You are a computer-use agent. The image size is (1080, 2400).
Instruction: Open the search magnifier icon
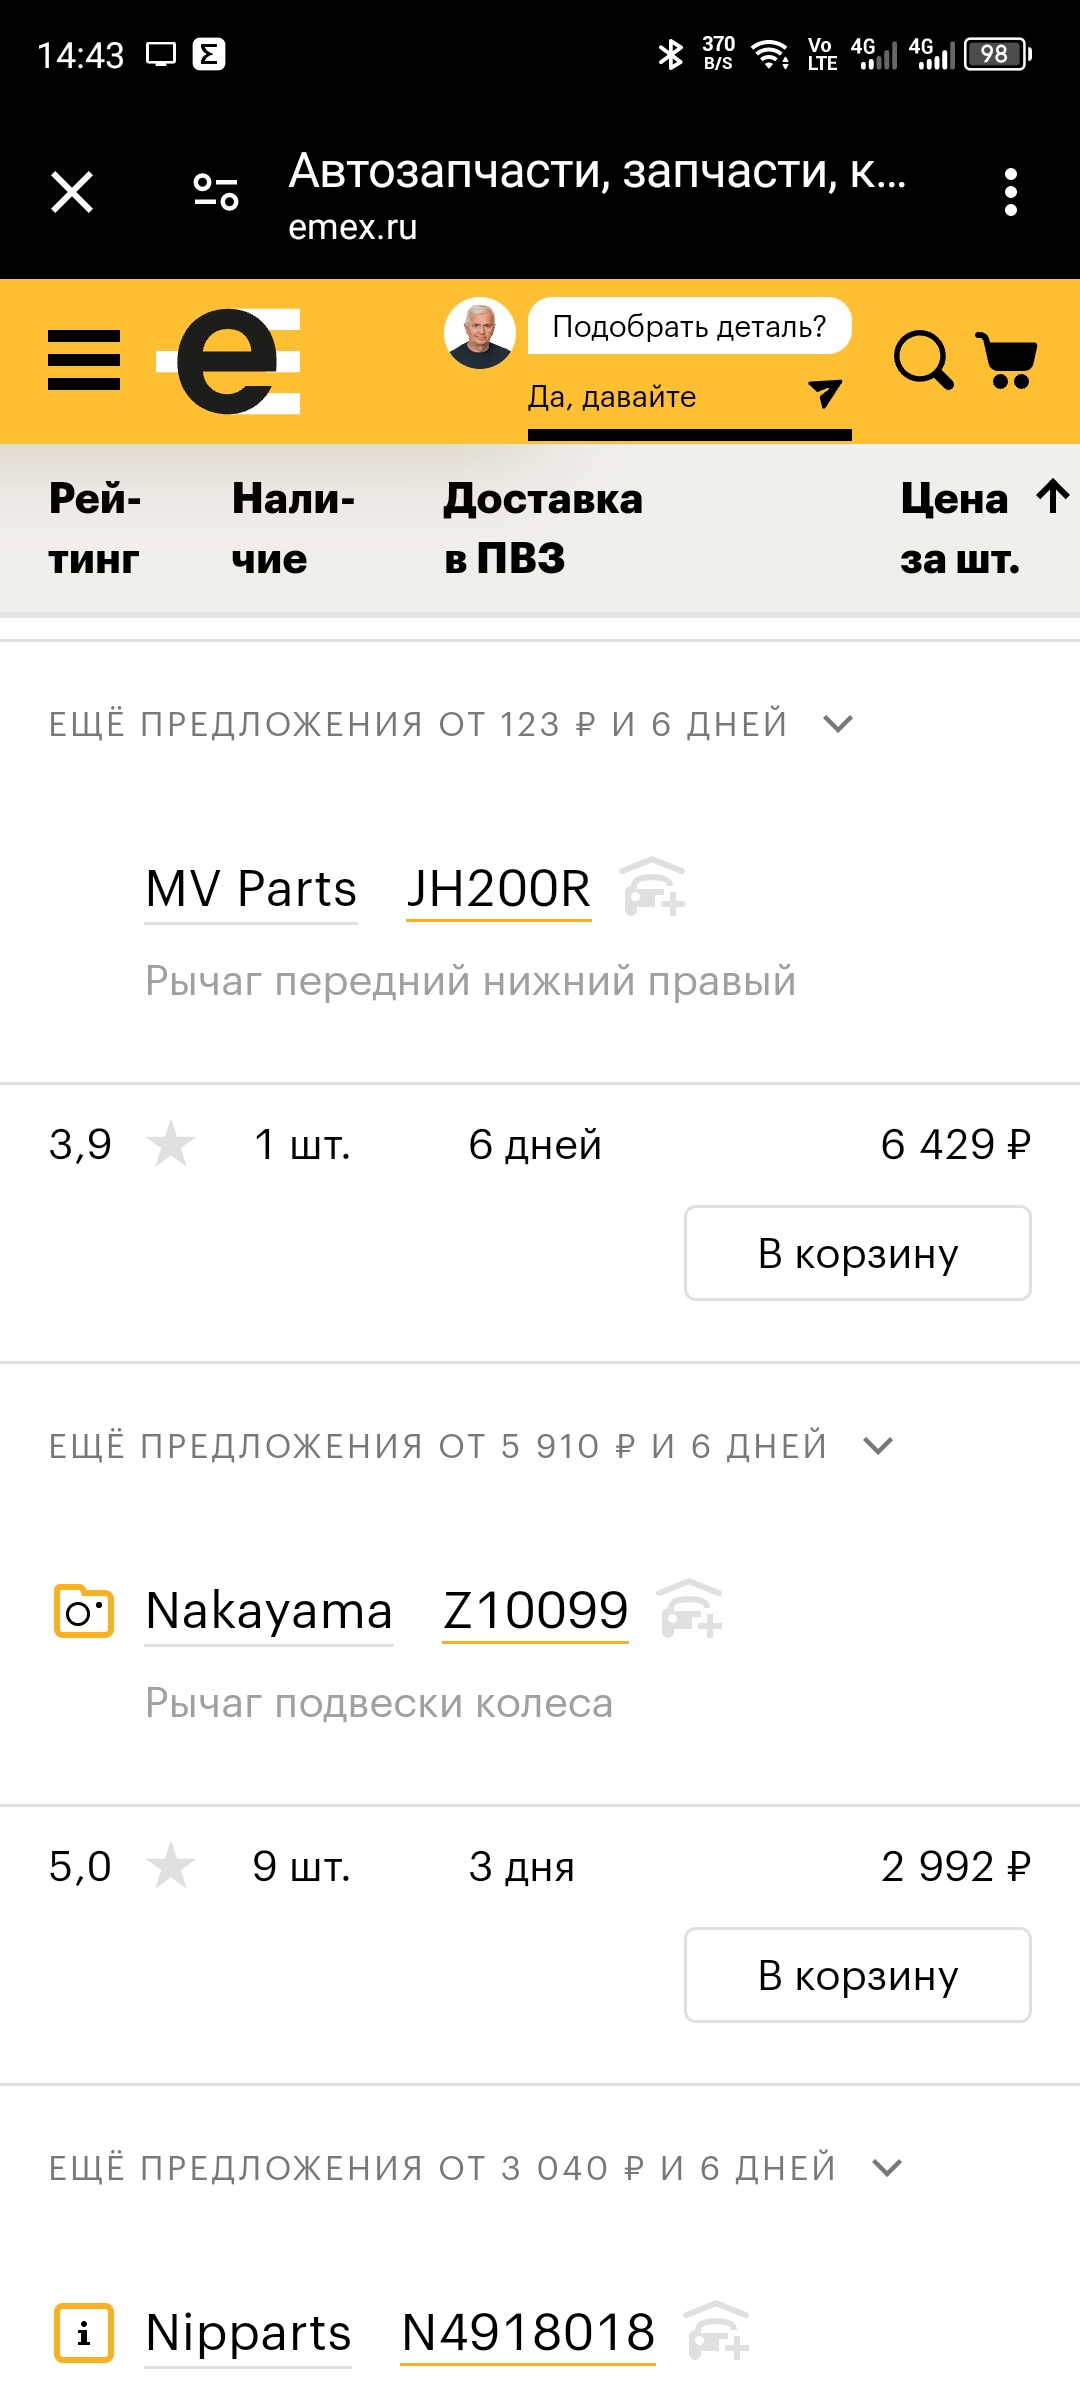click(922, 360)
